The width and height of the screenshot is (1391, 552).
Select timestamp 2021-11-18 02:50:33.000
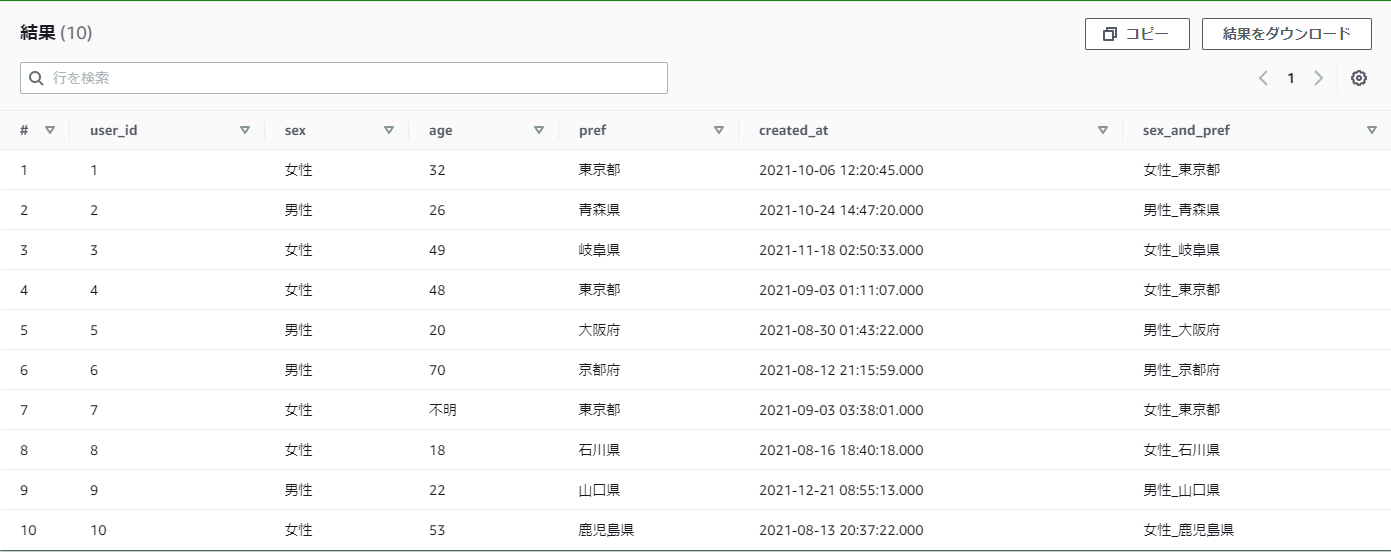pyautogui.click(x=841, y=250)
